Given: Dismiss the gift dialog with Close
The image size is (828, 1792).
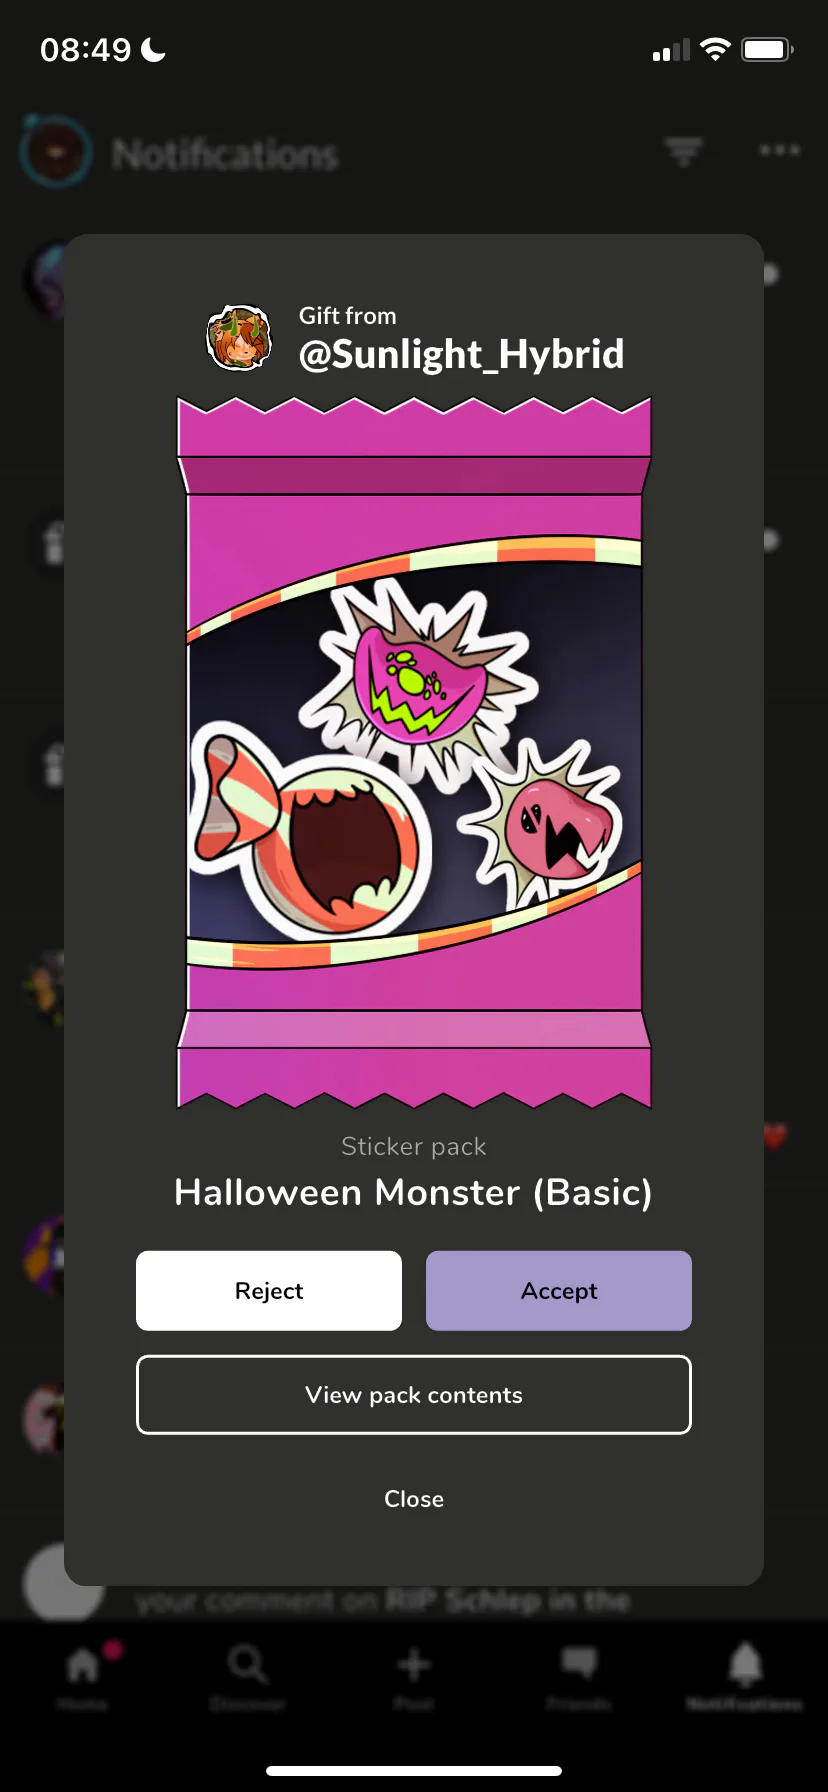Looking at the screenshot, I should 414,1498.
